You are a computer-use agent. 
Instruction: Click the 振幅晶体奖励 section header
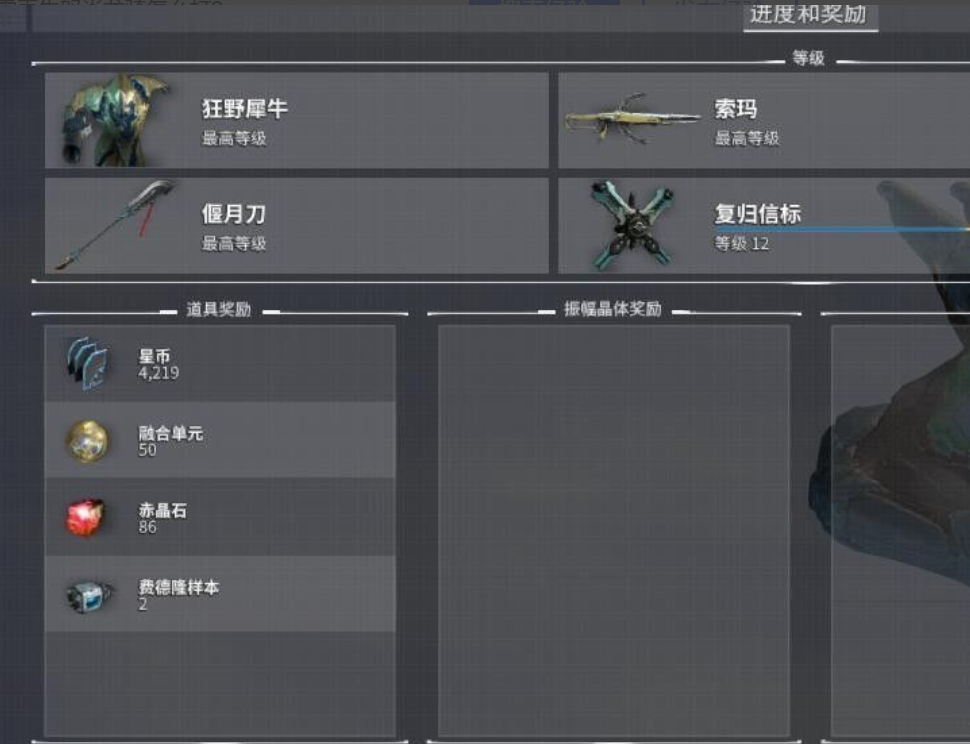[612, 309]
